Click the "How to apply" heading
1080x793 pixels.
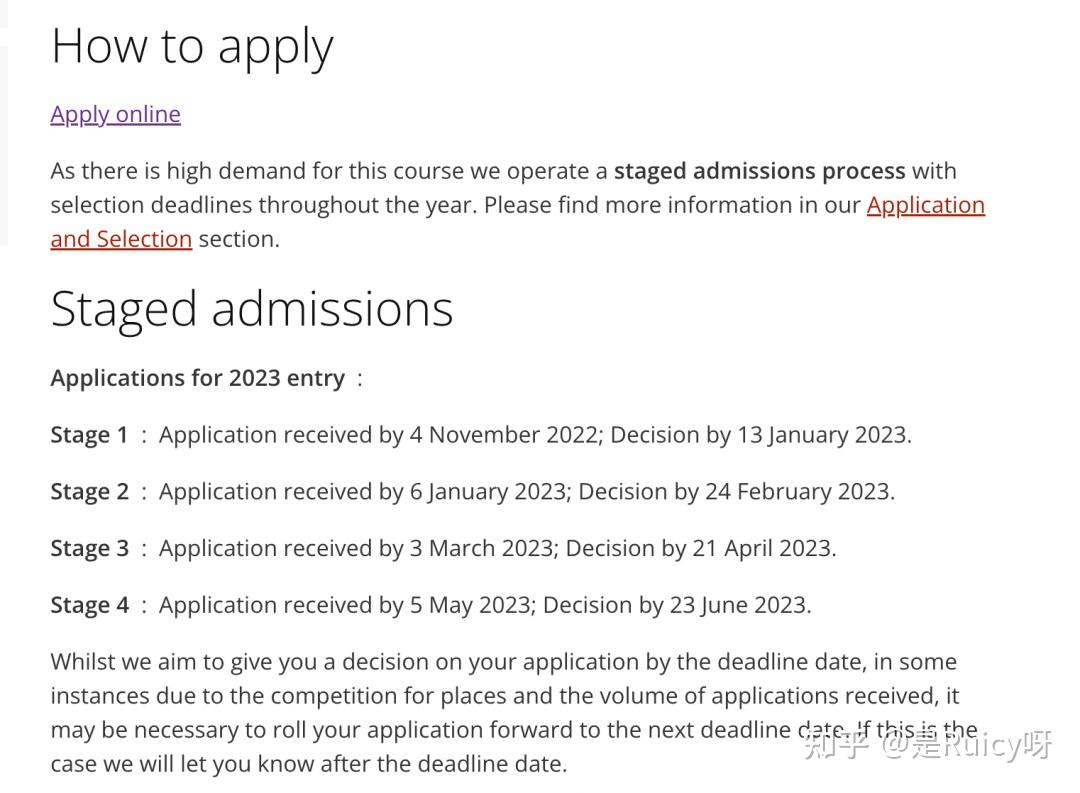click(192, 46)
